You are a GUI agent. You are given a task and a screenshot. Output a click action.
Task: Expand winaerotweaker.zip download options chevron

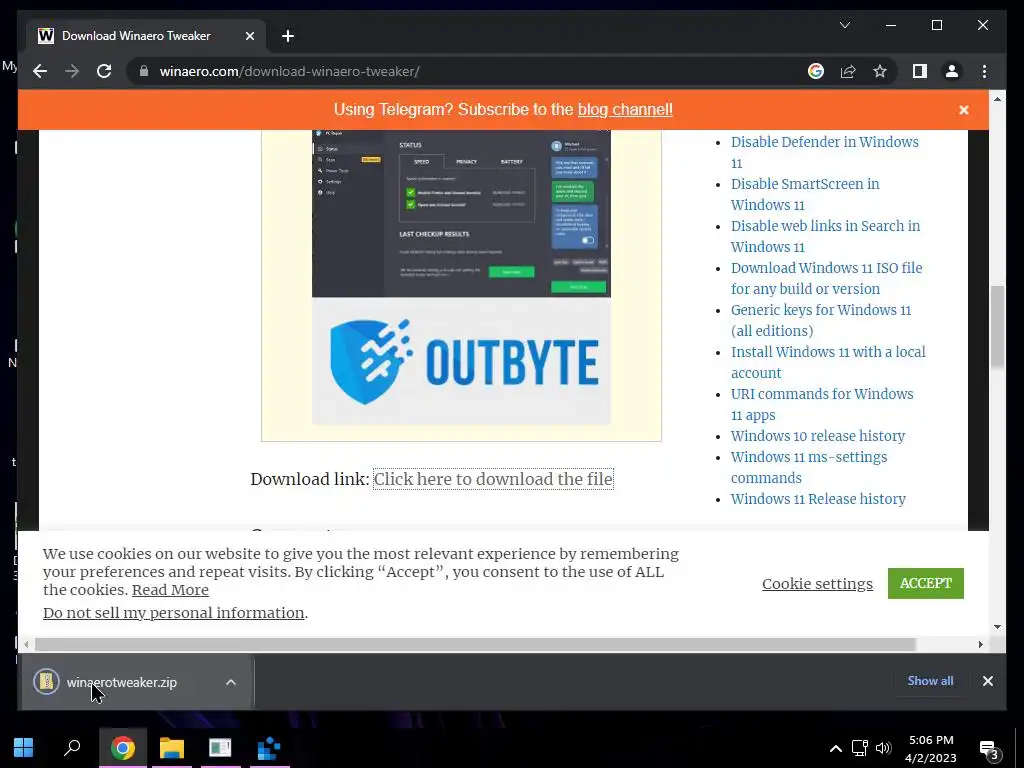click(x=231, y=682)
